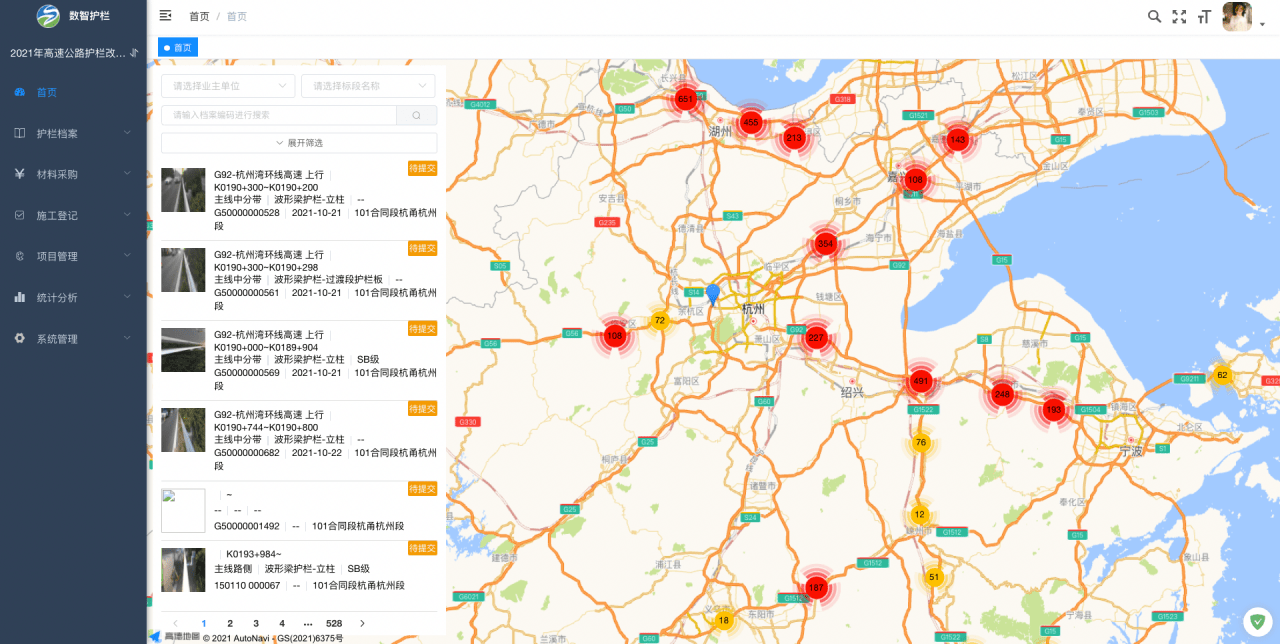Click the project switch icon beside project name
Viewport: 1280px width, 644px height.
pyautogui.click(x=134, y=52)
